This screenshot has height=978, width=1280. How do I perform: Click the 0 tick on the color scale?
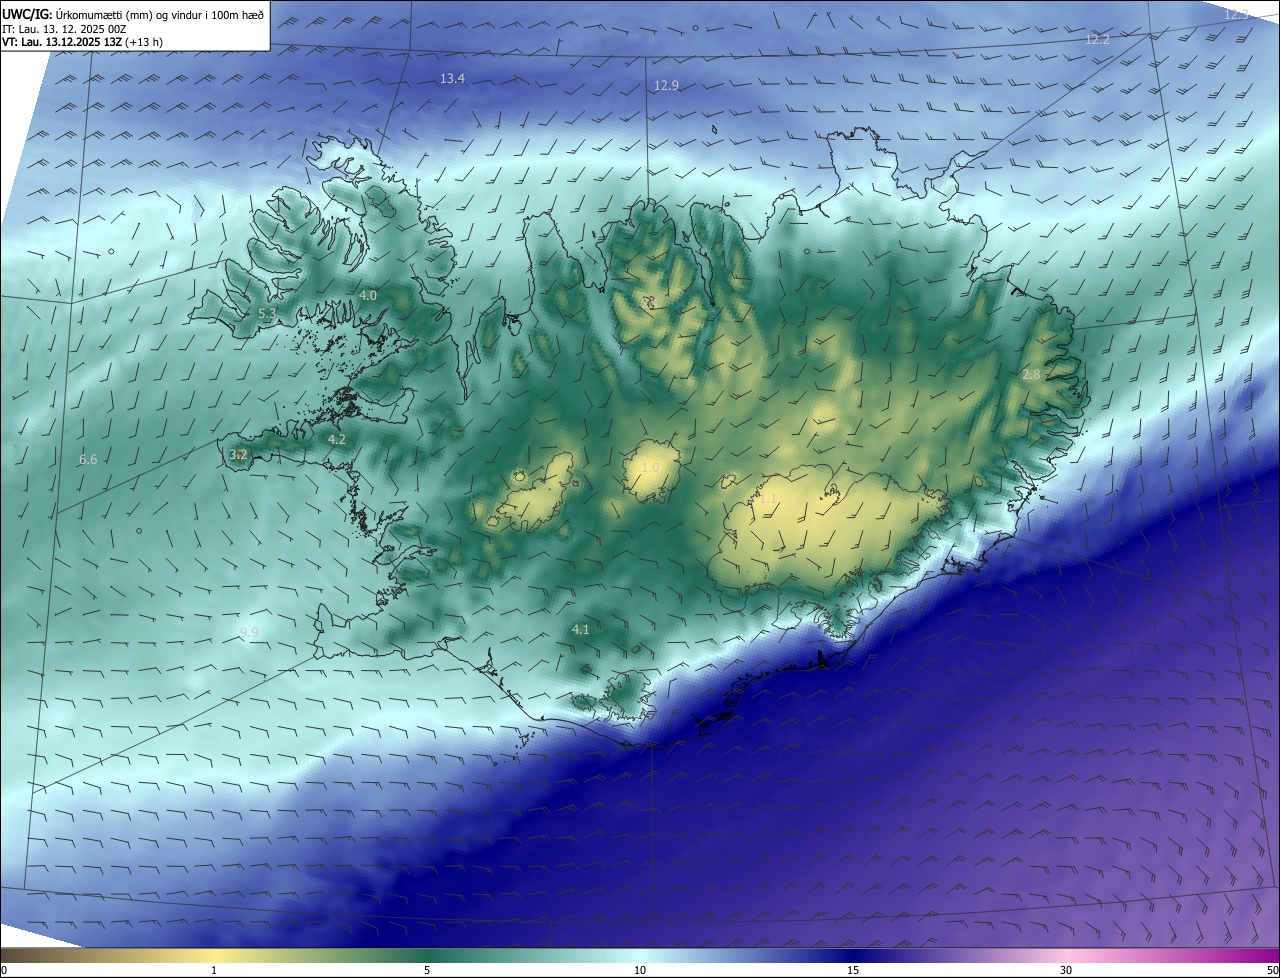coord(4,971)
